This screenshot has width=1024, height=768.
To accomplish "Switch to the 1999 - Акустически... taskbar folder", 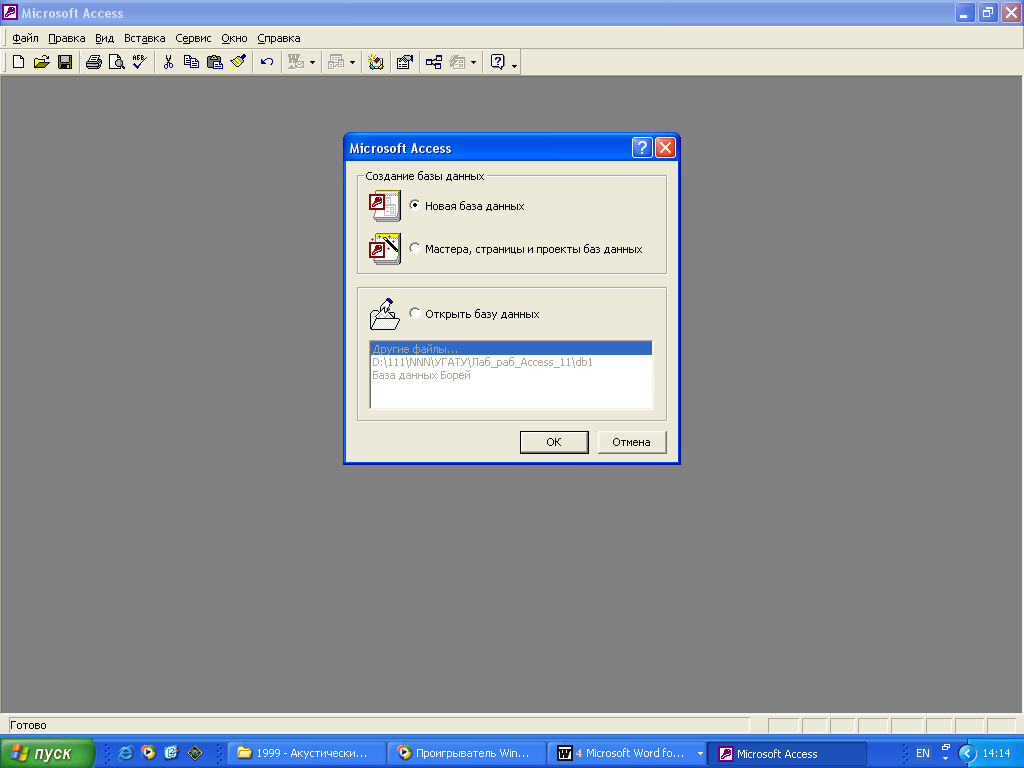I will [x=305, y=753].
